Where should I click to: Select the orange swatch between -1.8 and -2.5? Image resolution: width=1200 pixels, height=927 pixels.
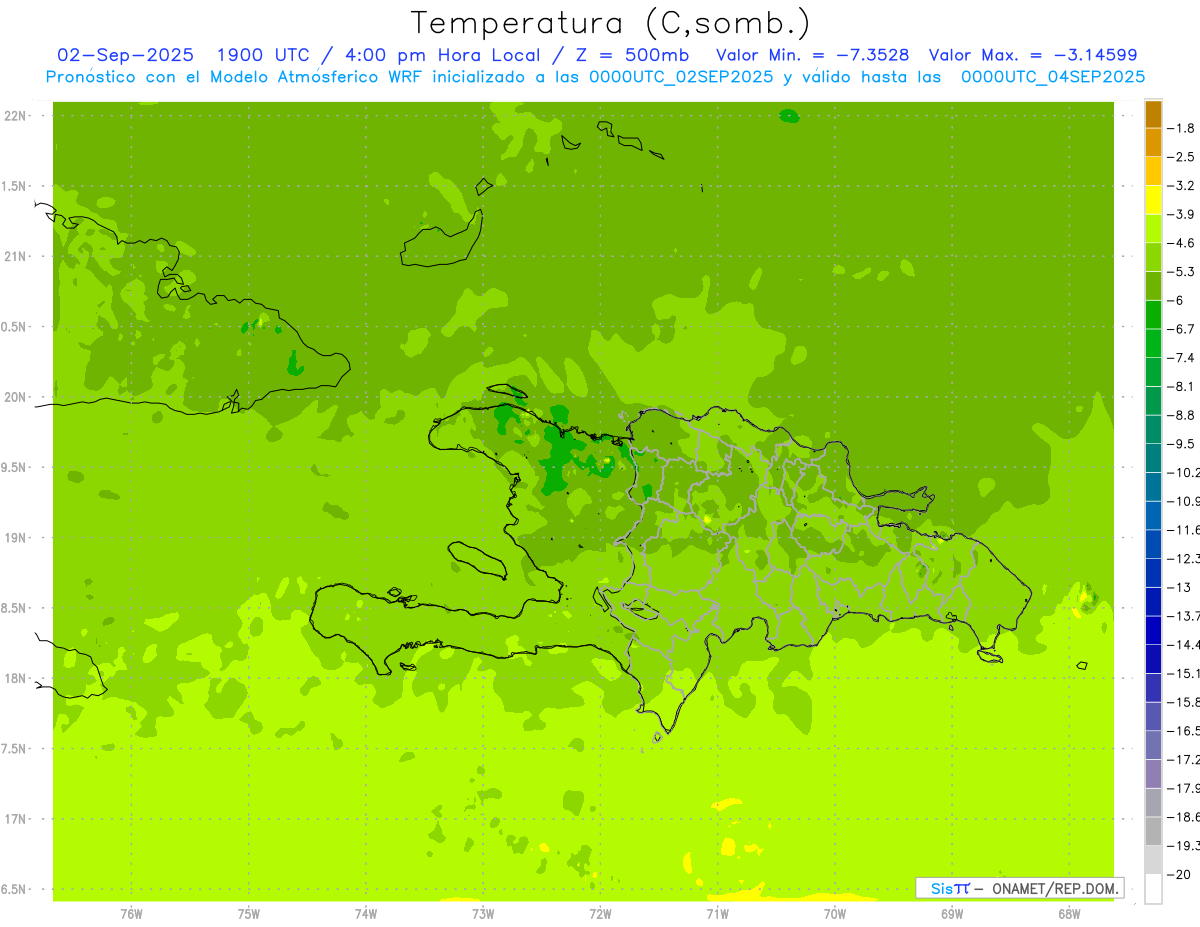point(1153,142)
